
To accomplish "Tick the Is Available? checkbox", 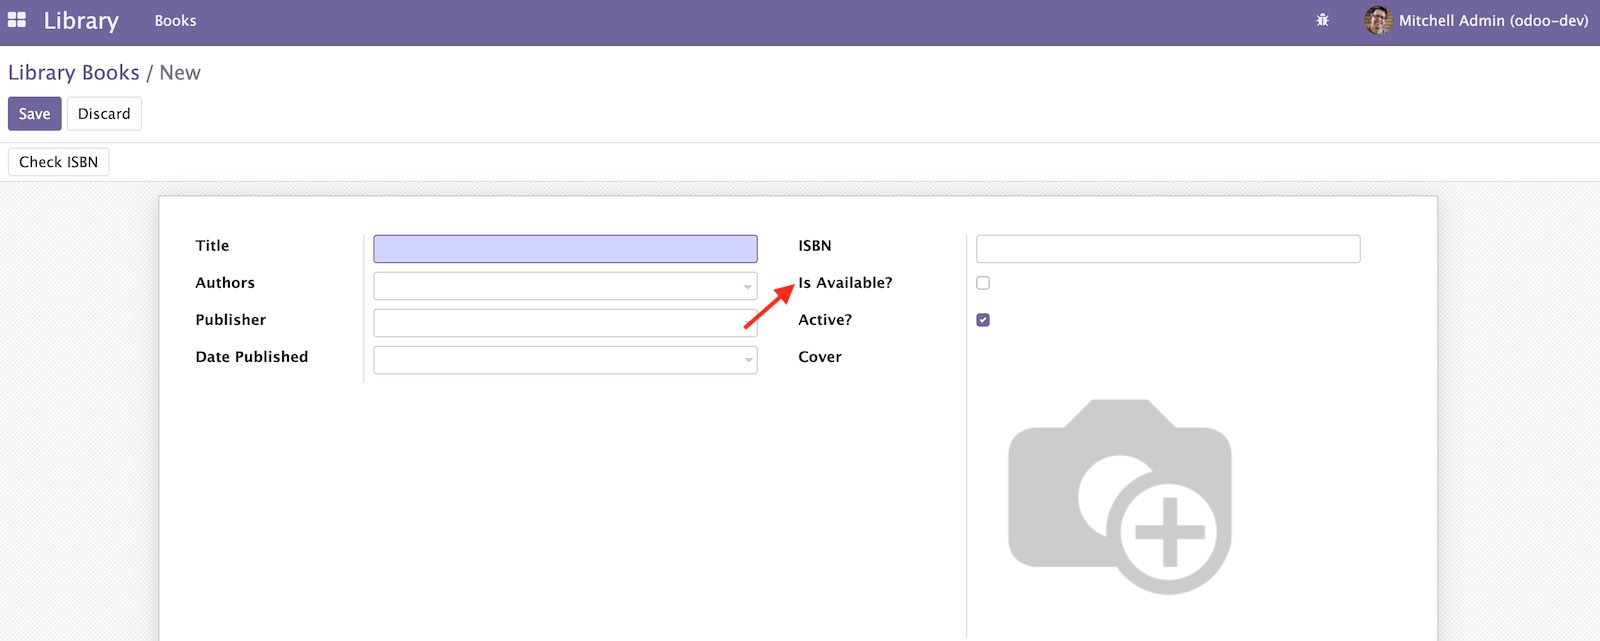I will coord(983,283).
